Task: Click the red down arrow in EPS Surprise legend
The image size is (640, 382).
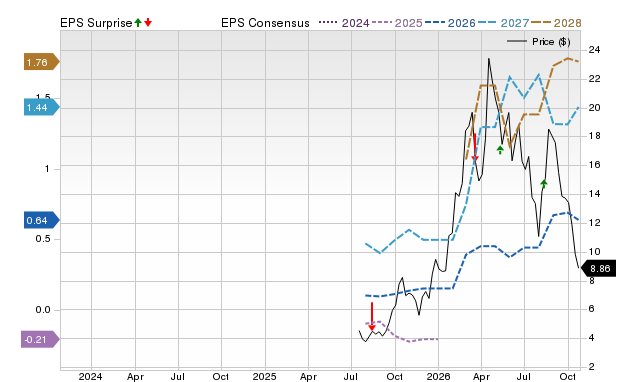Action: (148, 23)
